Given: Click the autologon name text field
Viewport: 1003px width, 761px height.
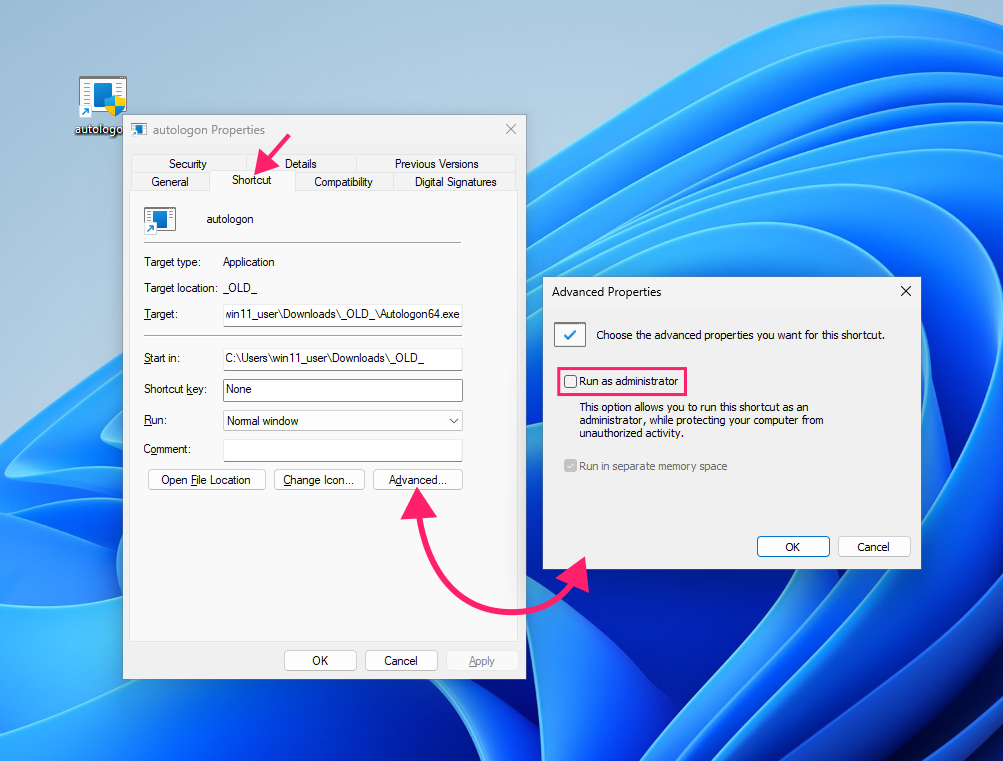Looking at the screenshot, I should pyautogui.click(x=230, y=219).
